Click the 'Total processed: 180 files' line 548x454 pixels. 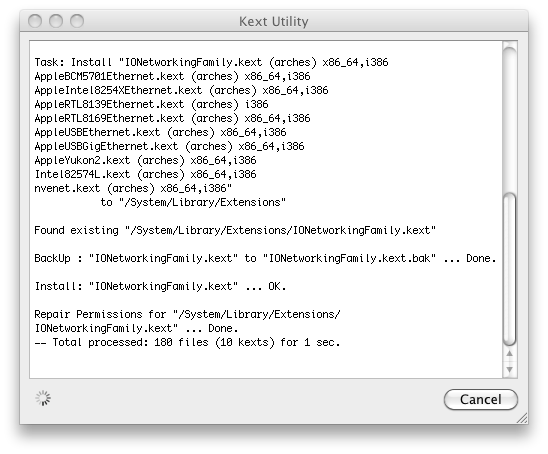187,342
